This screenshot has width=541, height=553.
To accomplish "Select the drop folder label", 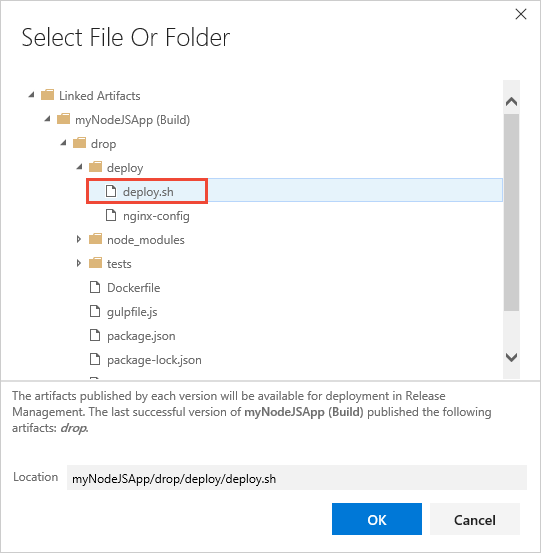I will [103, 144].
